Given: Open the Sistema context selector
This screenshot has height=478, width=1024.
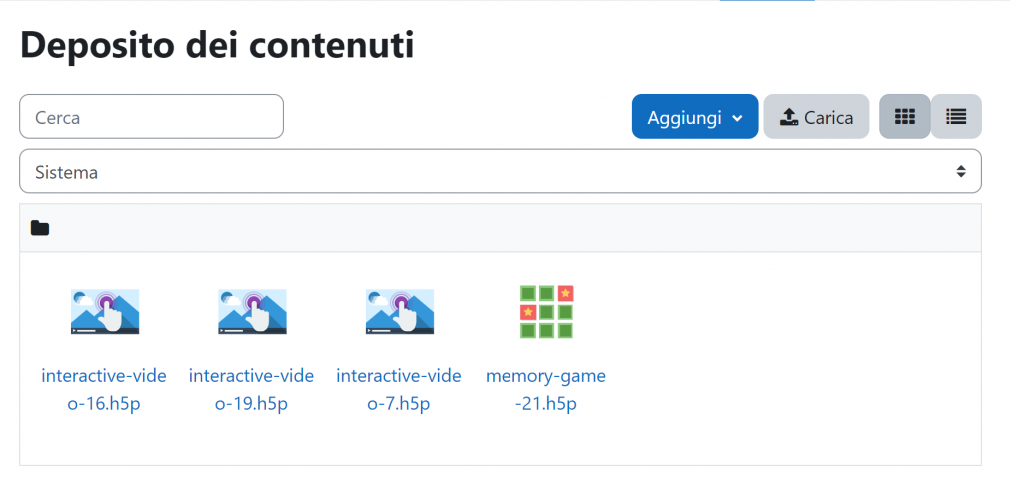Looking at the screenshot, I should click(500, 171).
